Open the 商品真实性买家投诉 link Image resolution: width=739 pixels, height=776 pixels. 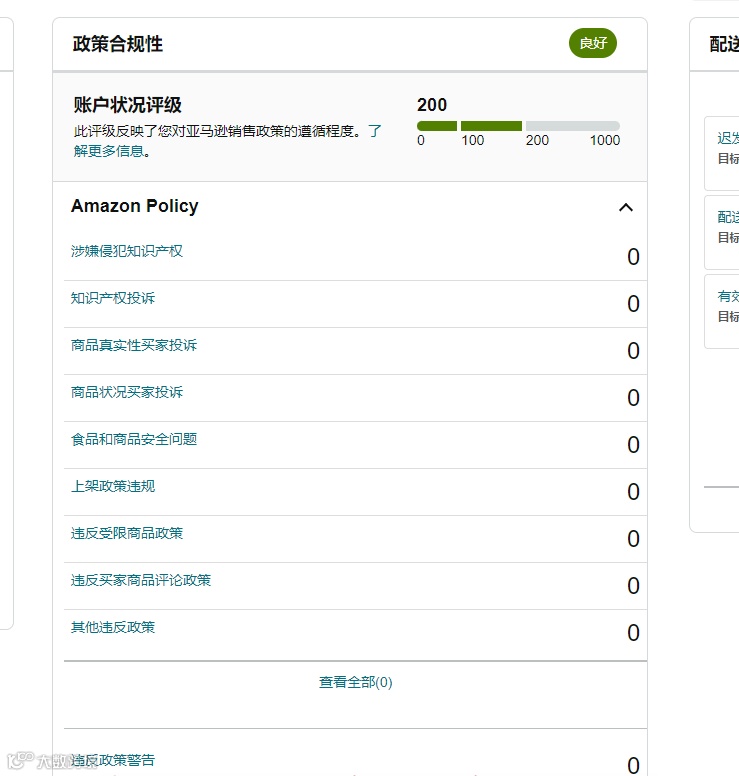click(x=134, y=345)
